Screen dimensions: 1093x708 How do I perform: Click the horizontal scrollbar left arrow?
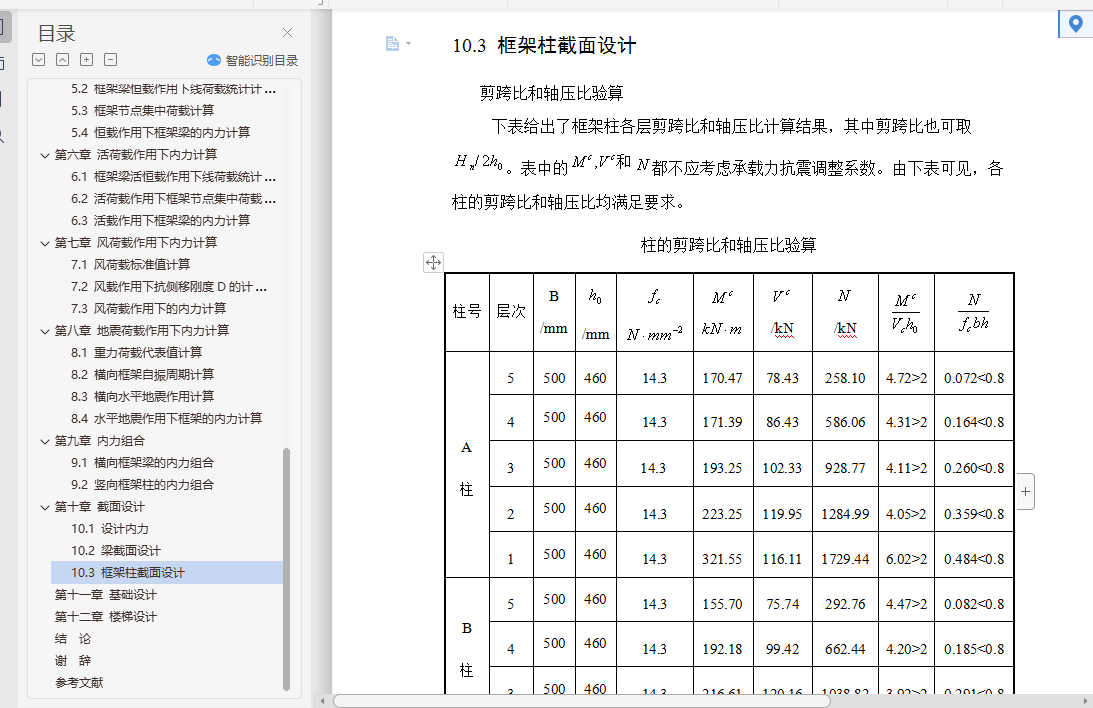[322, 700]
